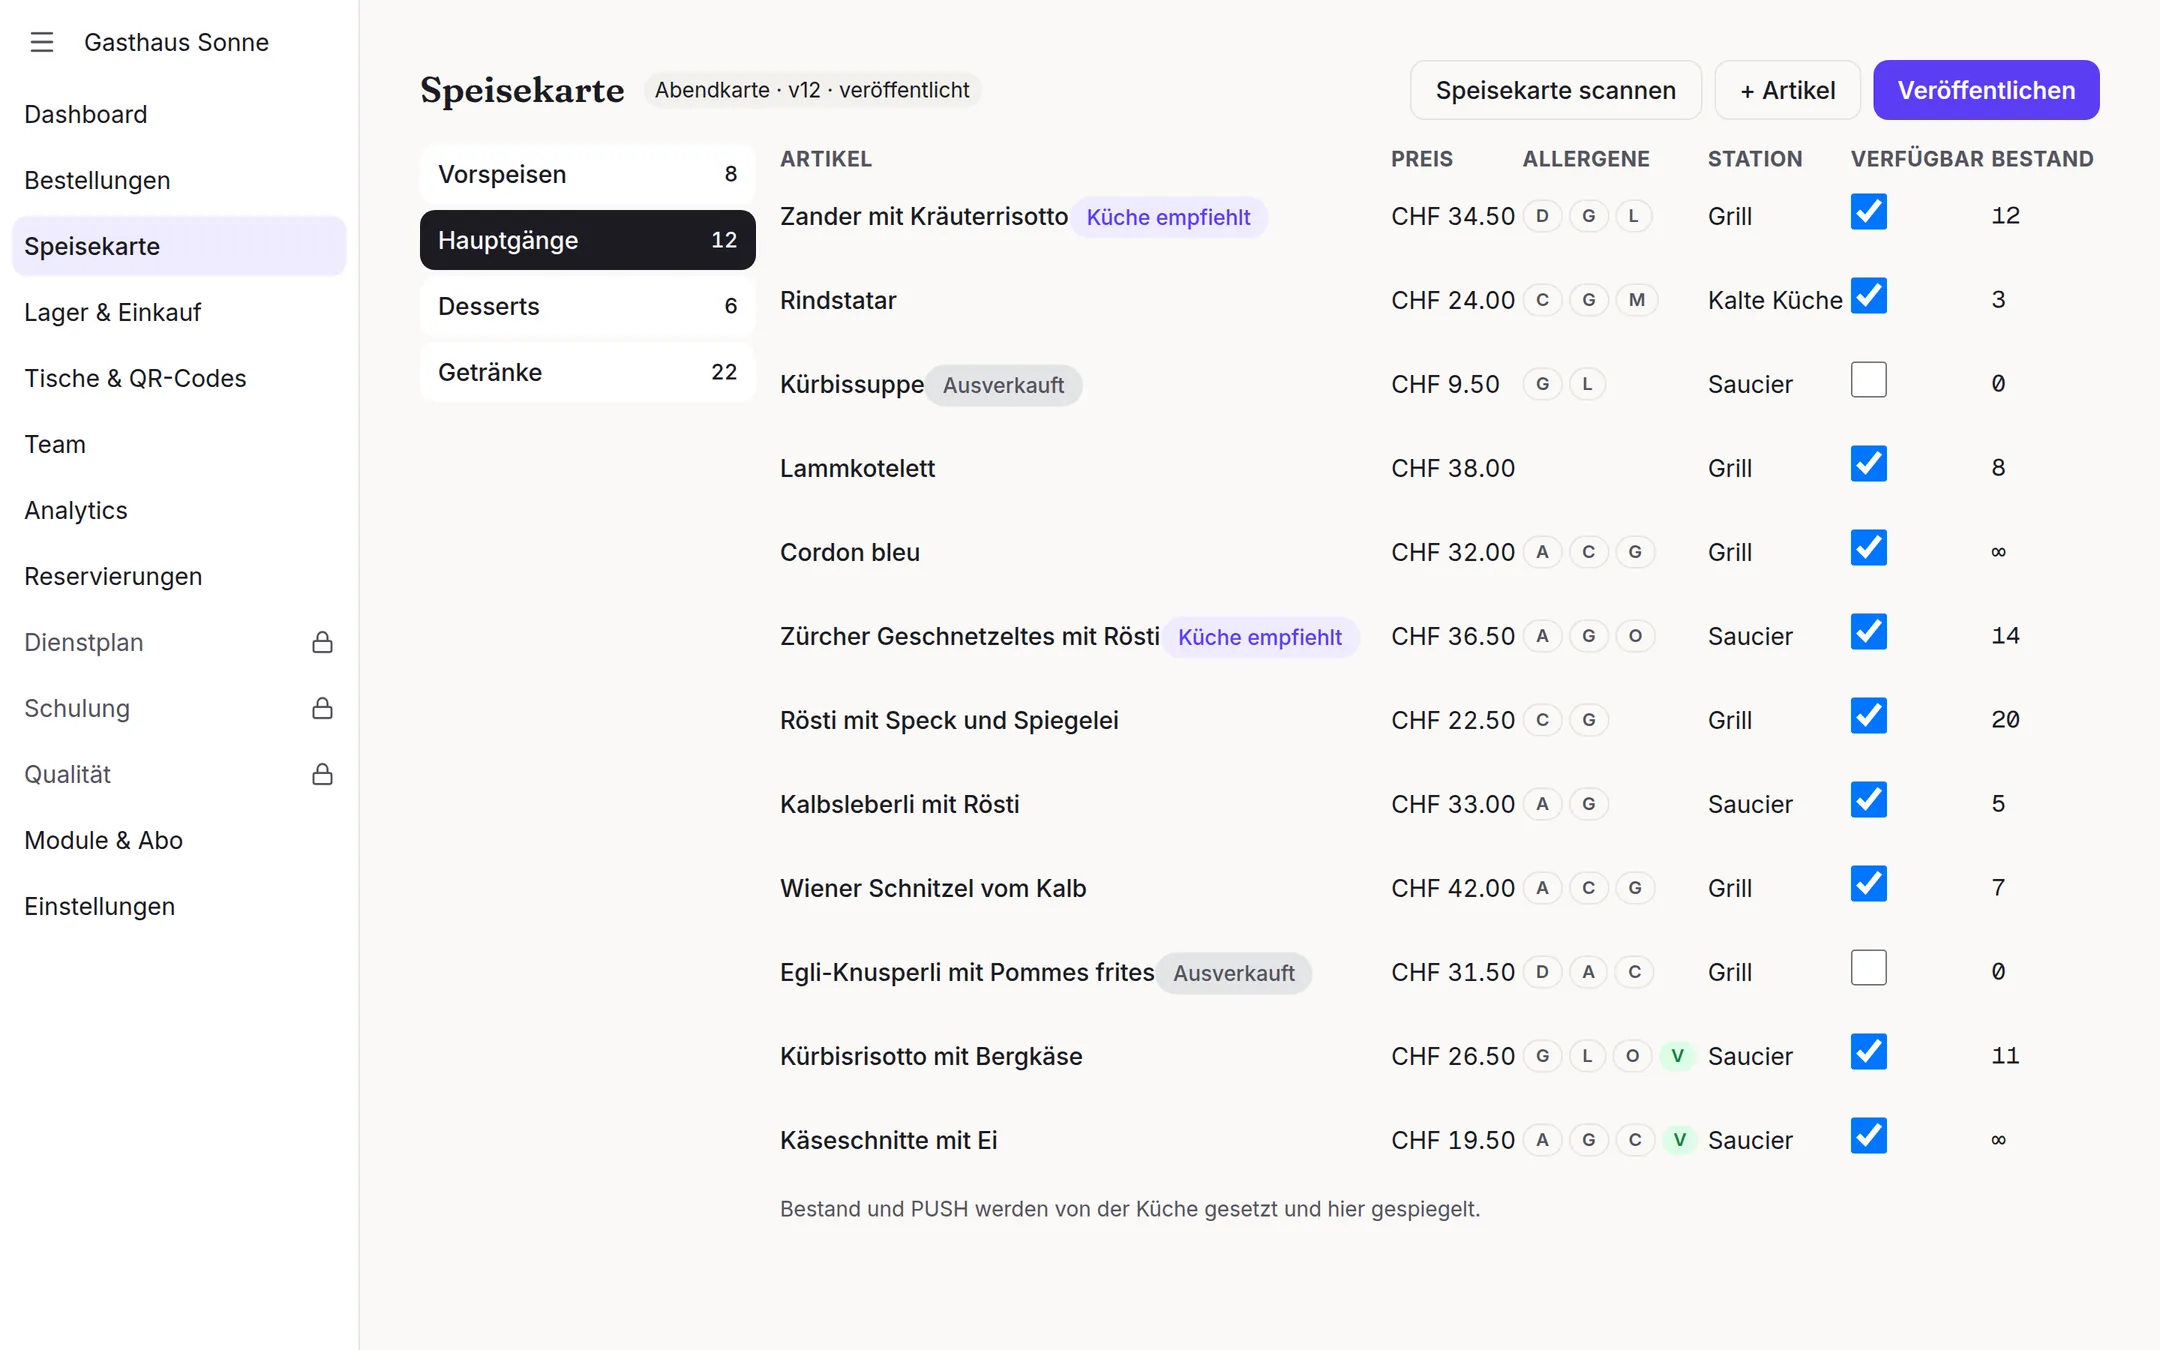The image size is (2160, 1350).
Task: Toggle the Cordon bleu availability checkbox
Action: 1868,548
